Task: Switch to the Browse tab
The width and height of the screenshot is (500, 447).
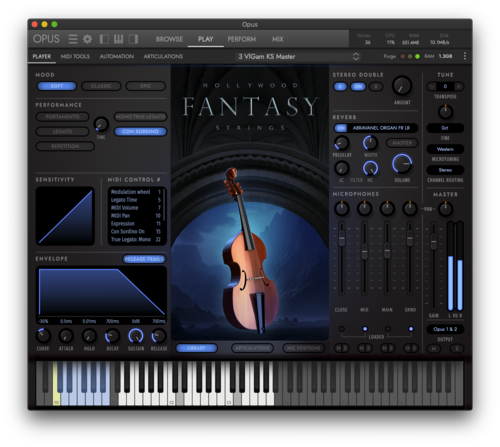Action: click(169, 39)
